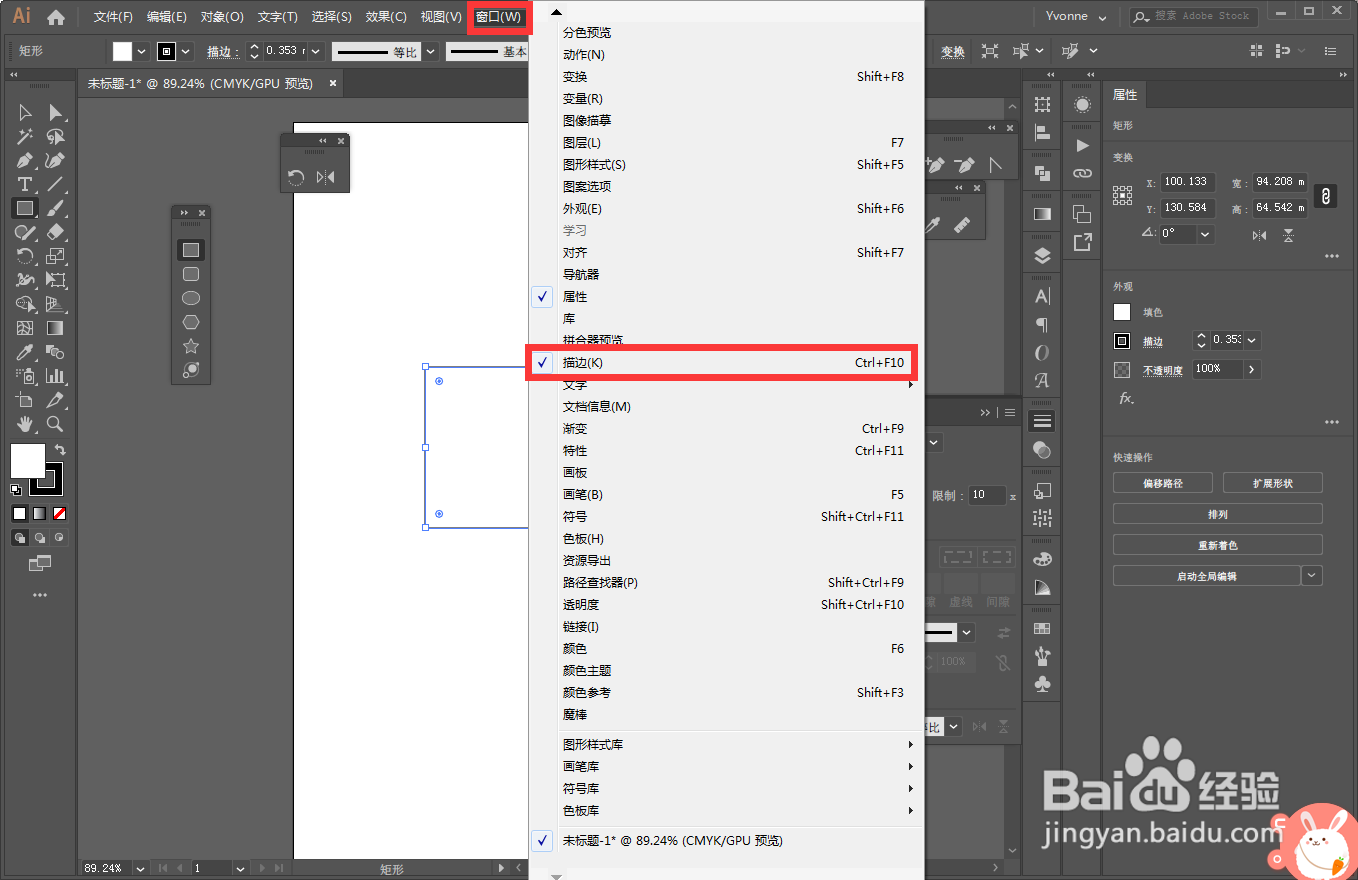Select the Magic Wand tool
This screenshot has height=880, width=1358.
[25, 136]
